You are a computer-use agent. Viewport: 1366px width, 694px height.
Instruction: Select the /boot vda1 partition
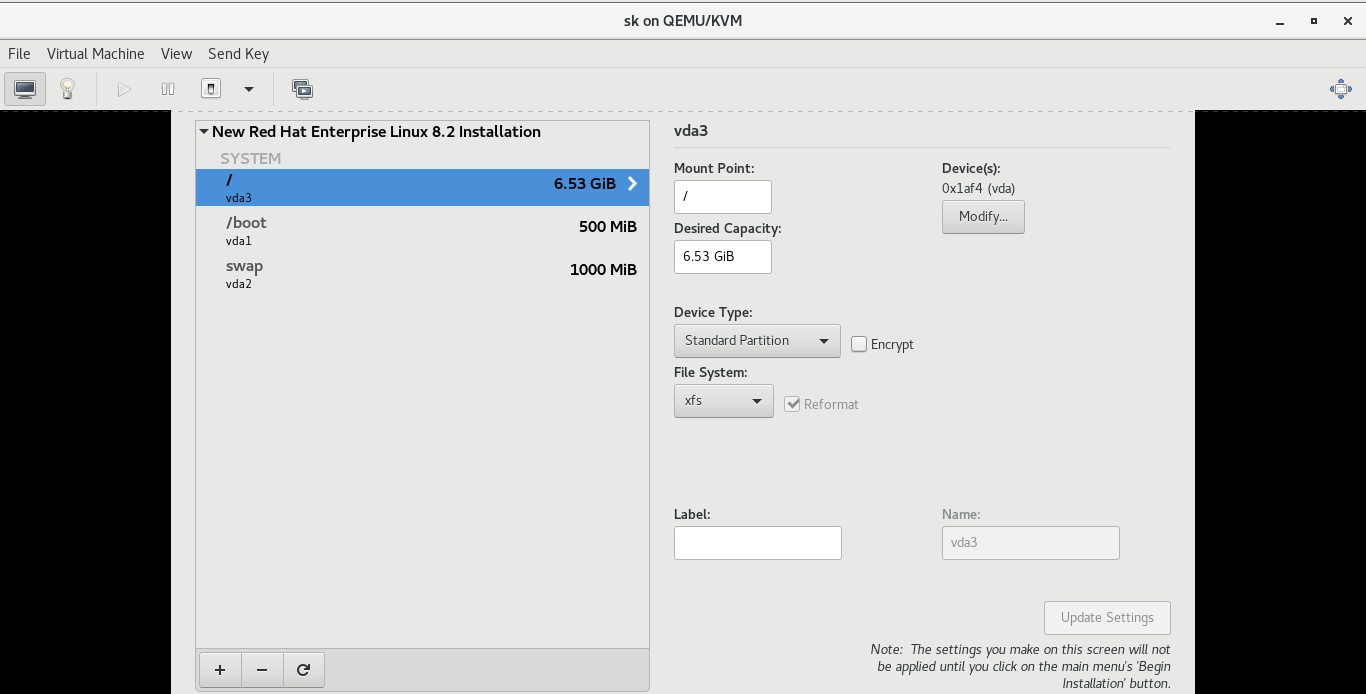pos(422,231)
